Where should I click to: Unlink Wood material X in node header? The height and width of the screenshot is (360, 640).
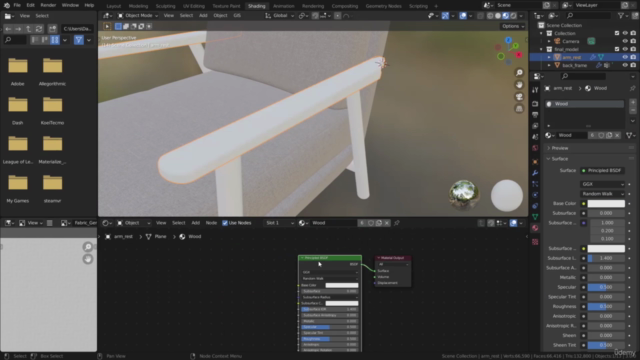pyautogui.click(x=387, y=223)
